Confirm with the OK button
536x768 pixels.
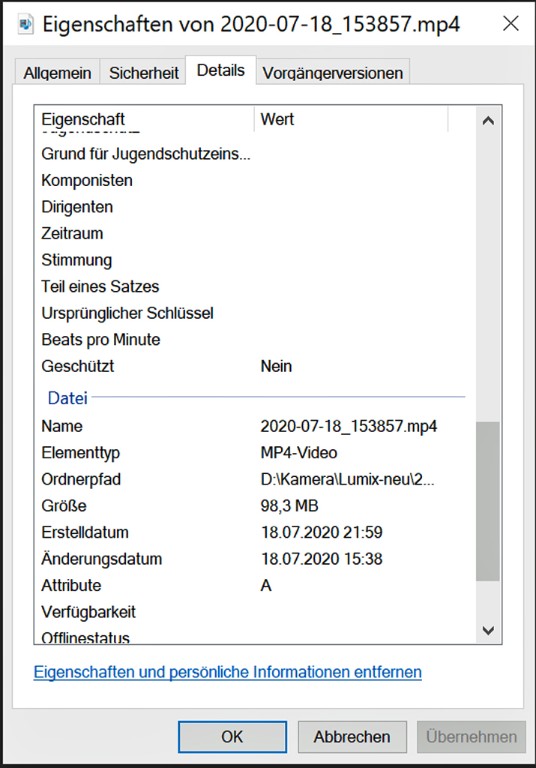232,737
